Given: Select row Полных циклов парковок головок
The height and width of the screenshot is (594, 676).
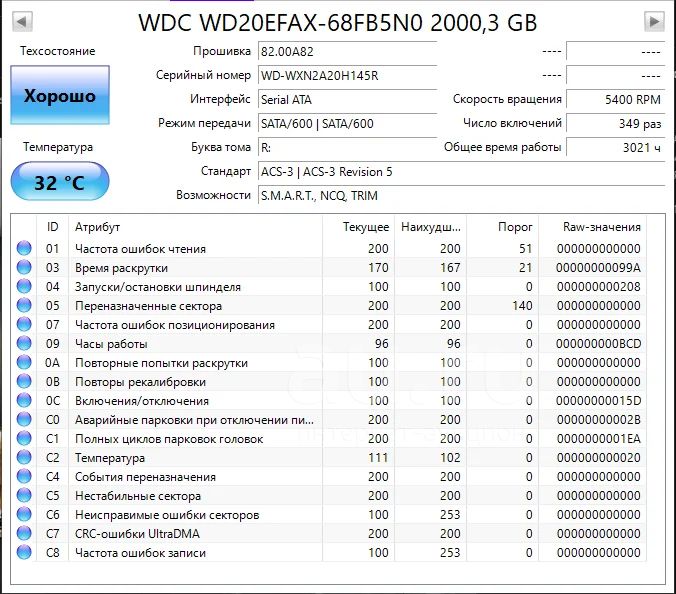Looking at the screenshot, I should (329, 438).
